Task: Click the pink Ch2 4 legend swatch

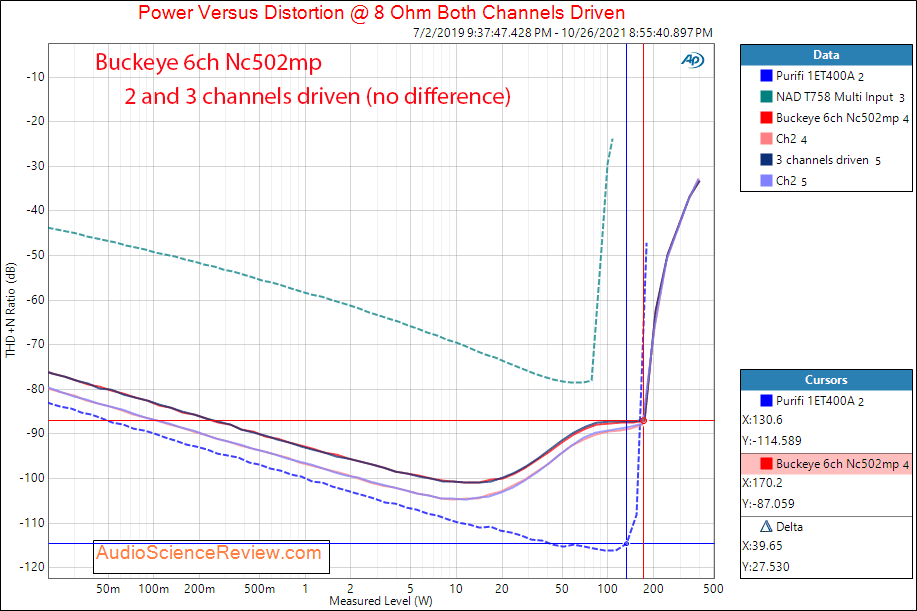Action: click(766, 139)
